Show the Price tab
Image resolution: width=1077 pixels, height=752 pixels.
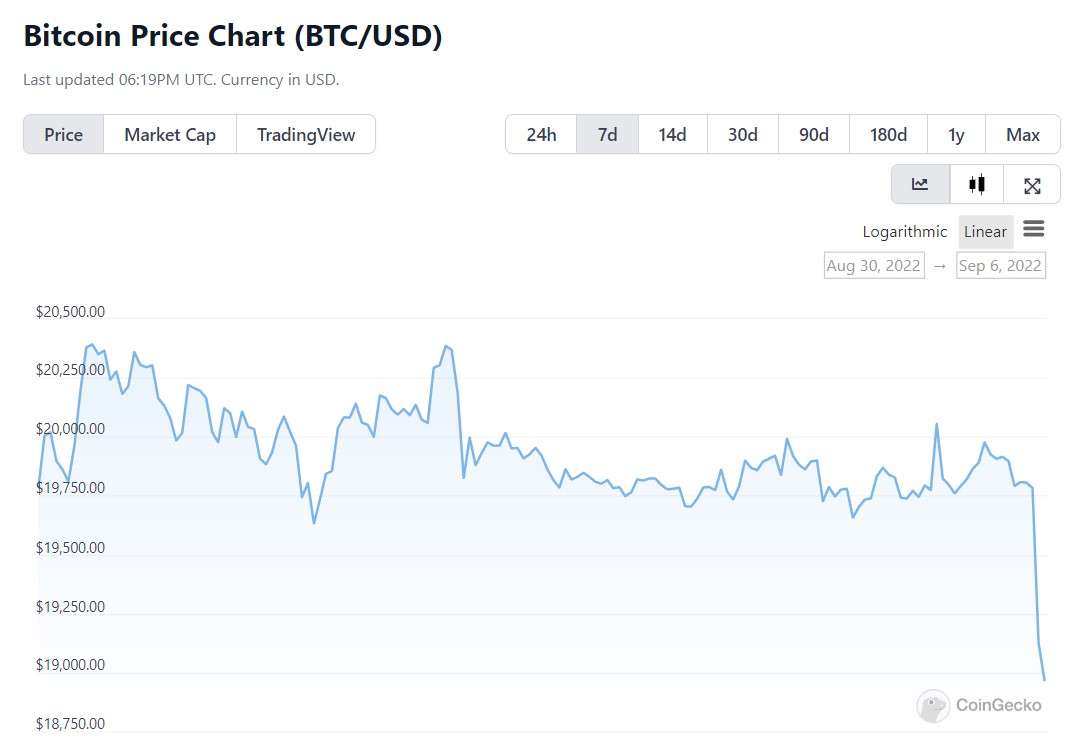[64, 135]
